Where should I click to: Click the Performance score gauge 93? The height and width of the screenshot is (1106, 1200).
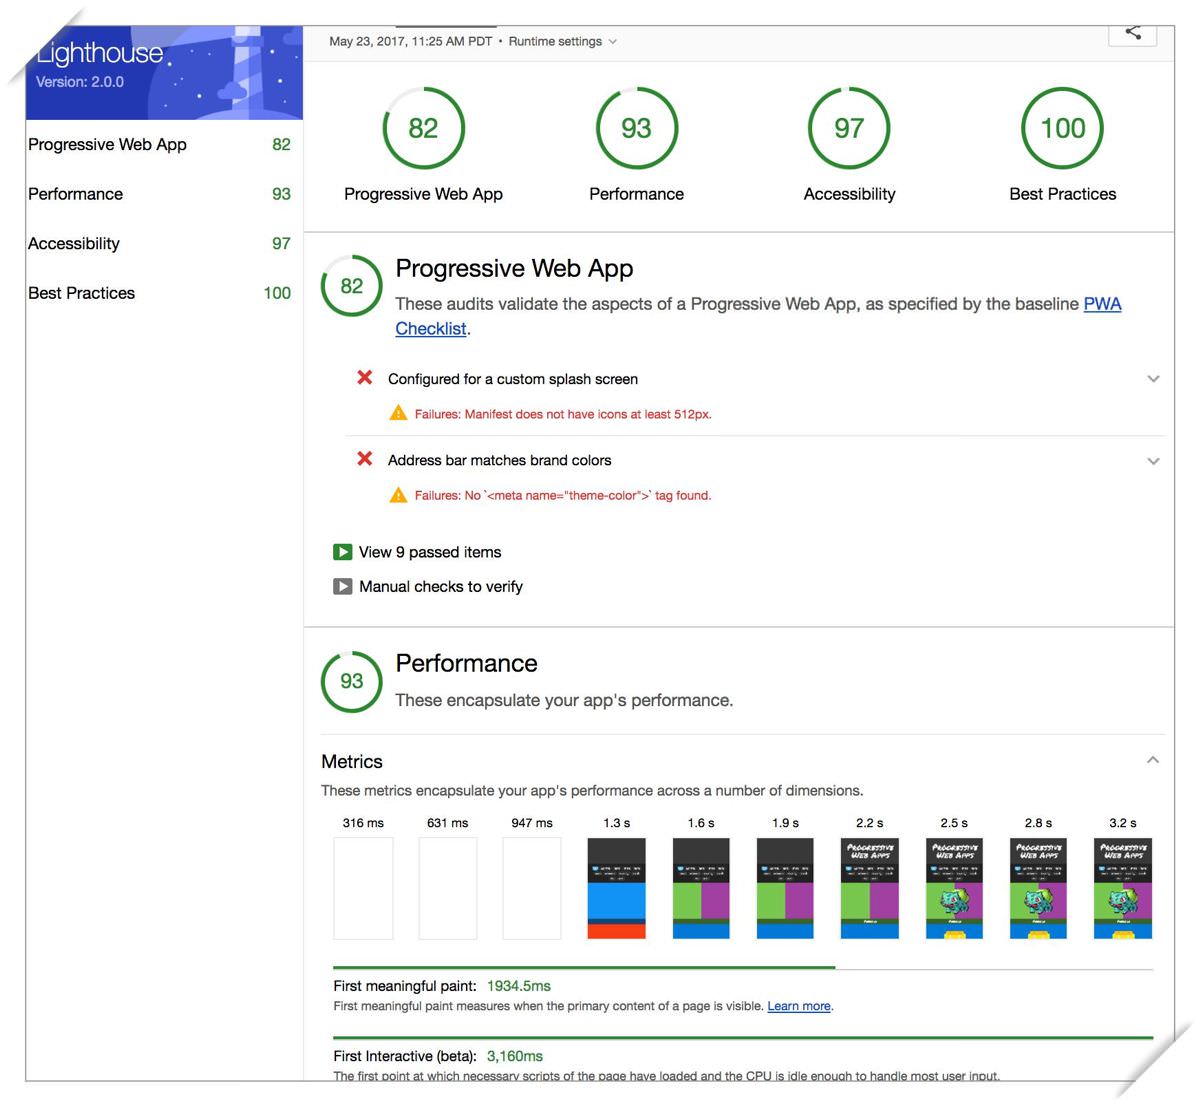(636, 128)
